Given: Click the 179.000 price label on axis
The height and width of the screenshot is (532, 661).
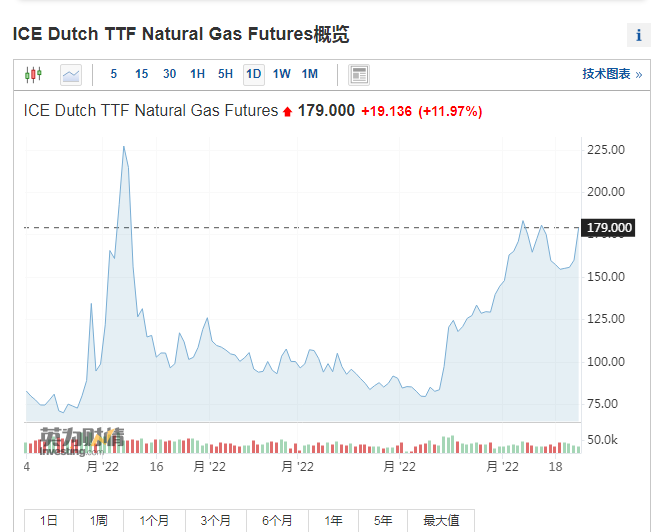Looking at the screenshot, I should pos(609,228).
